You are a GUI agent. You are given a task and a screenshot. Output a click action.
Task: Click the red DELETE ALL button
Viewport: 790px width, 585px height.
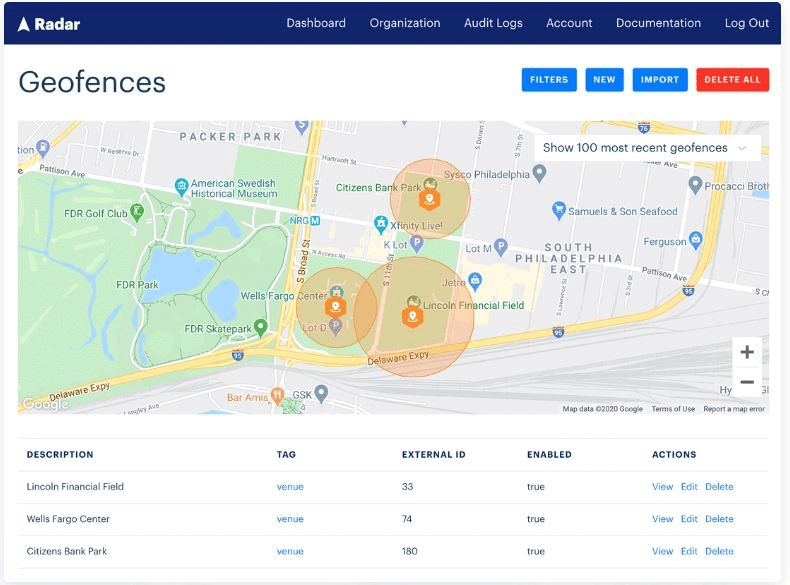[733, 80]
